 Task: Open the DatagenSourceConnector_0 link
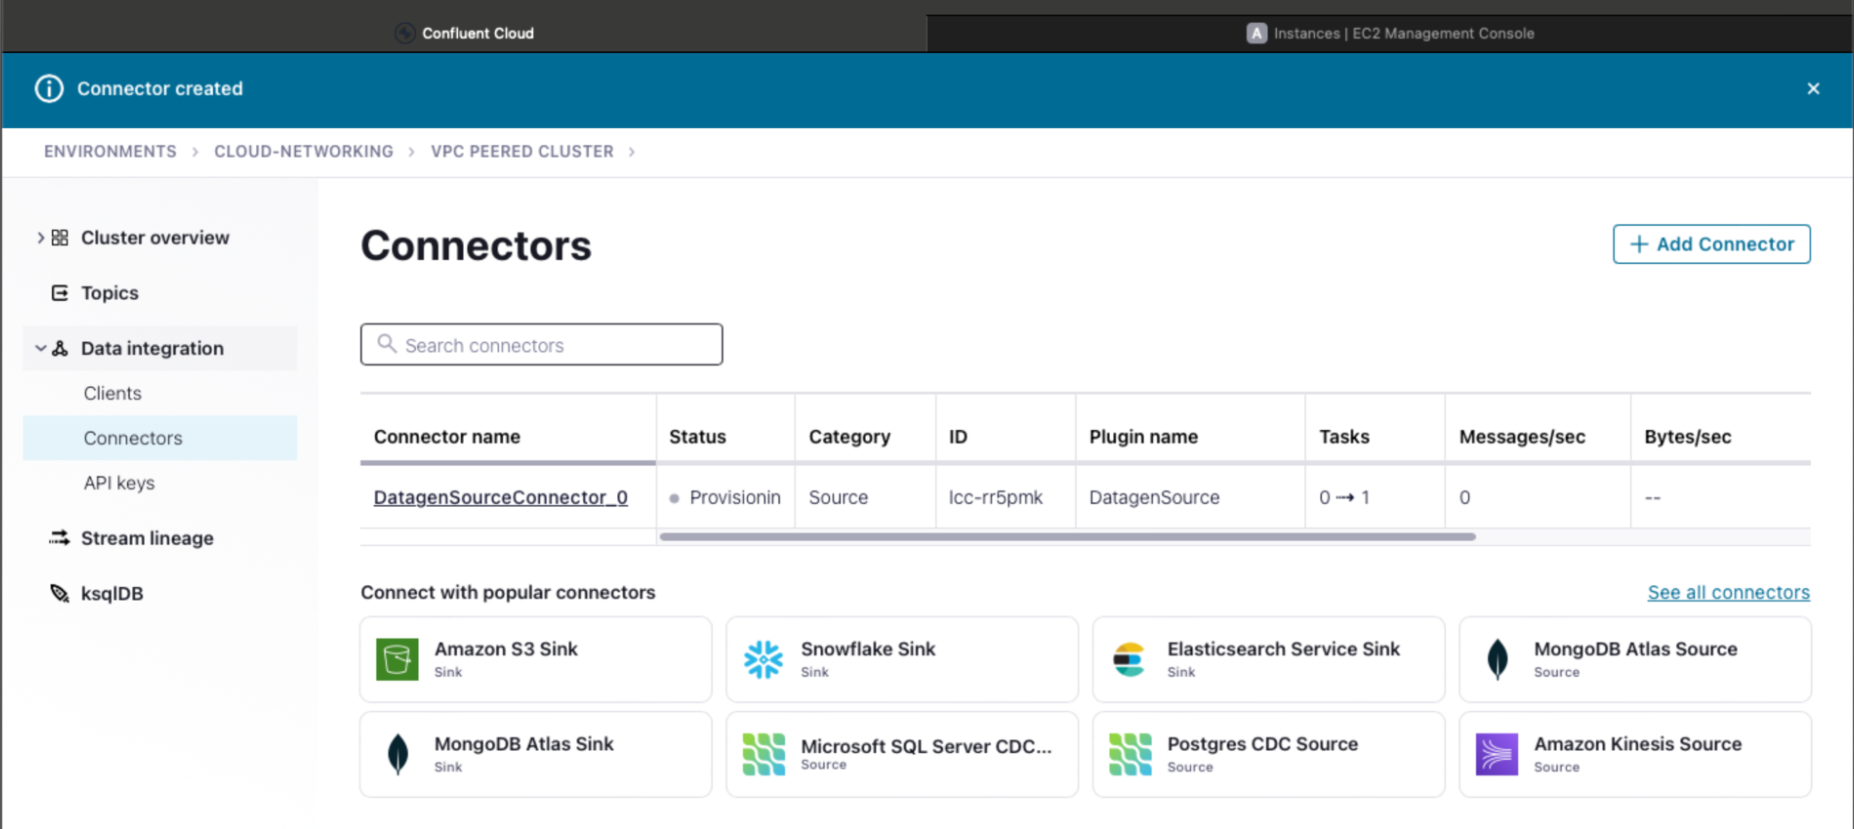(x=501, y=497)
